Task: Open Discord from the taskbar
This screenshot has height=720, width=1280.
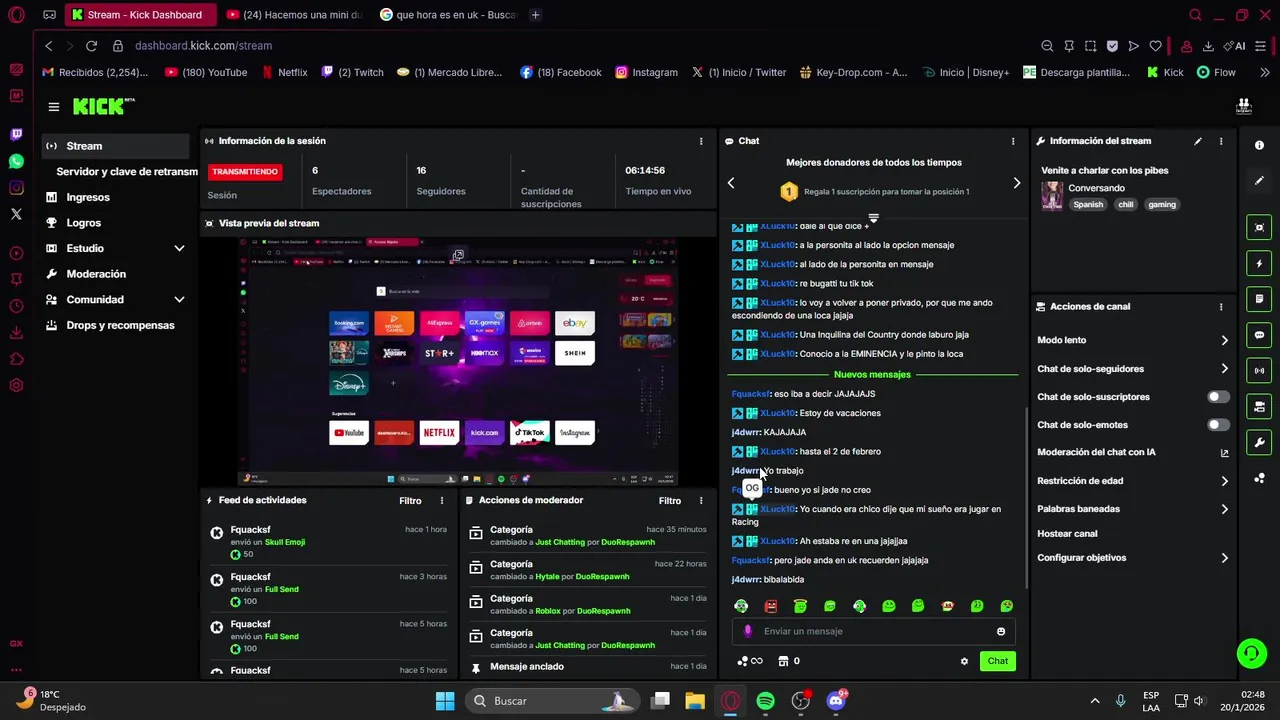Action: [x=836, y=701]
